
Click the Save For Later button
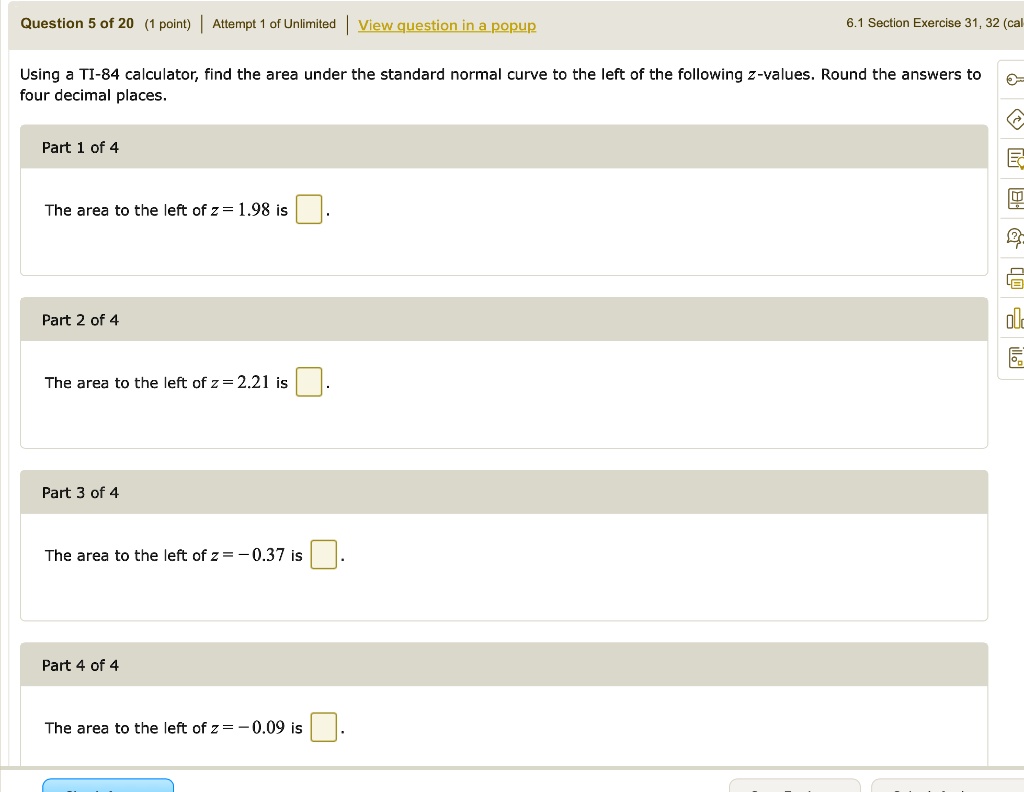[x=795, y=789]
